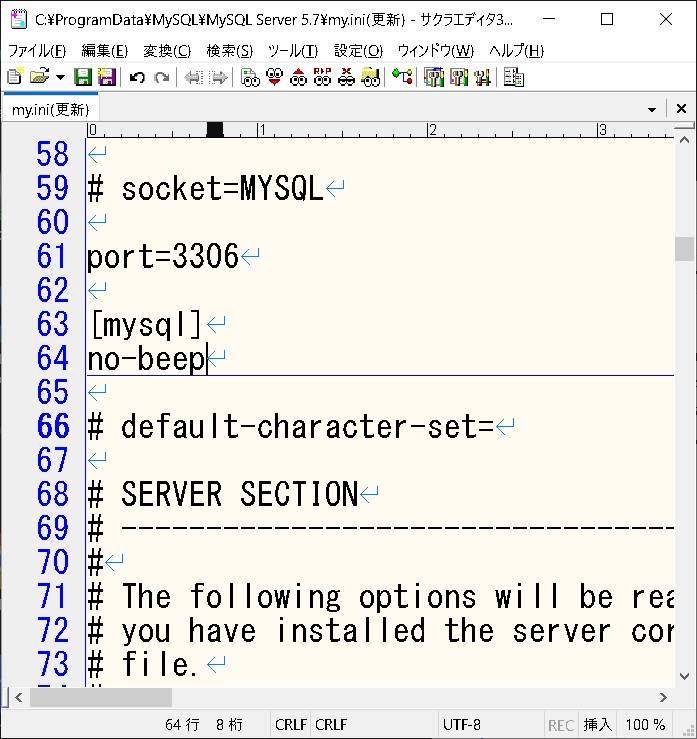The width and height of the screenshot is (697, 739).
Task: Click line number 61 in gutter
Action: [x=53, y=255]
